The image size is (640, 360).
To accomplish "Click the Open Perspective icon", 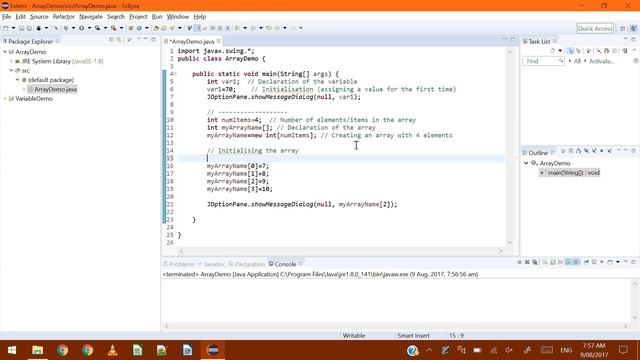I will (x=622, y=28).
